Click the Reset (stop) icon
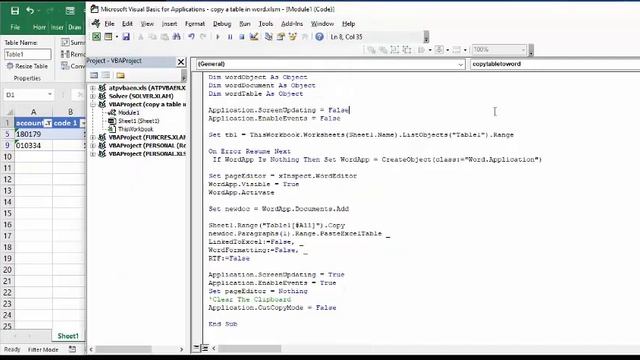Image resolution: width=640 pixels, height=360 pixels. 242,37
